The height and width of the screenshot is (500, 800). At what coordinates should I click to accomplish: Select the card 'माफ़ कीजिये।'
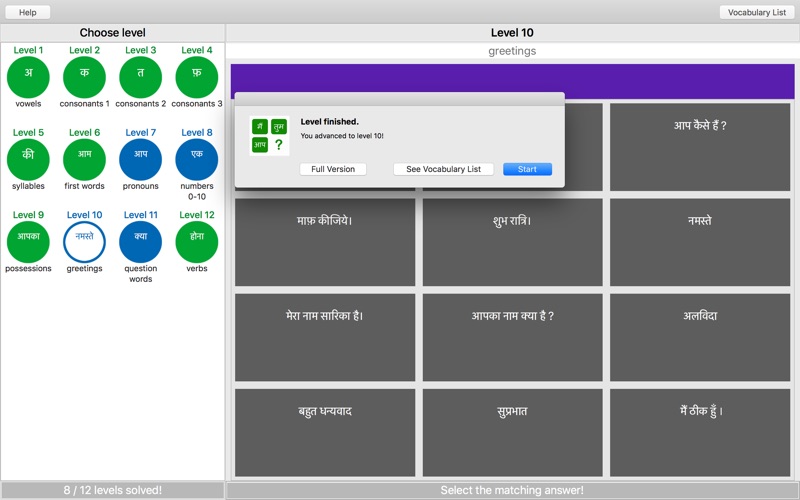pos(325,242)
